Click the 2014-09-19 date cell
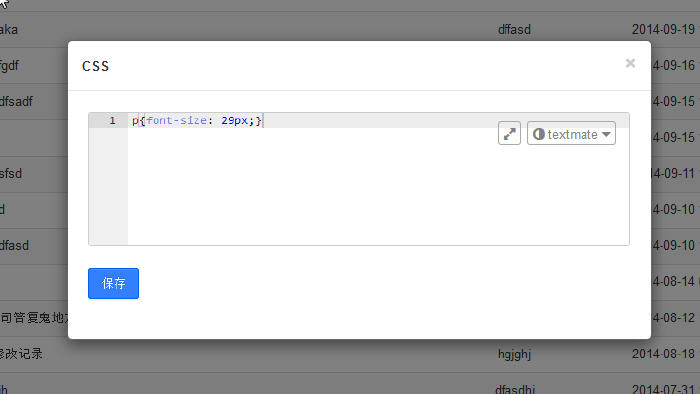The image size is (700, 394). [x=663, y=30]
